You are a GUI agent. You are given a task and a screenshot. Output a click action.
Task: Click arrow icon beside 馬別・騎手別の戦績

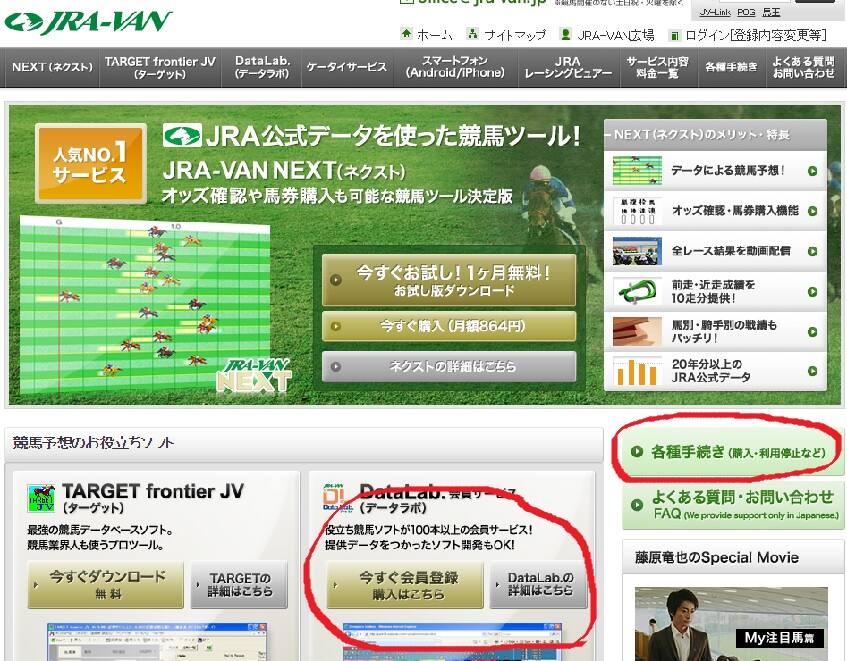pos(812,332)
